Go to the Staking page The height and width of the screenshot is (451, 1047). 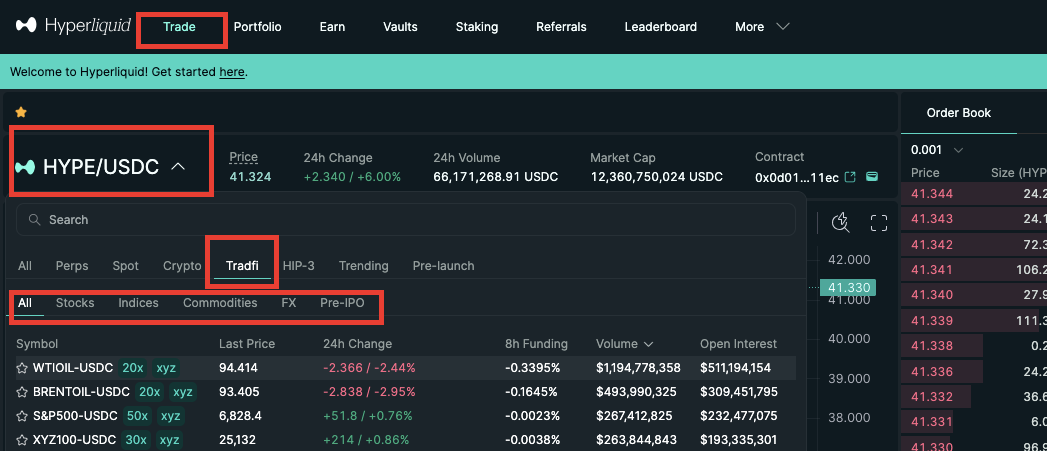[477, 27]
